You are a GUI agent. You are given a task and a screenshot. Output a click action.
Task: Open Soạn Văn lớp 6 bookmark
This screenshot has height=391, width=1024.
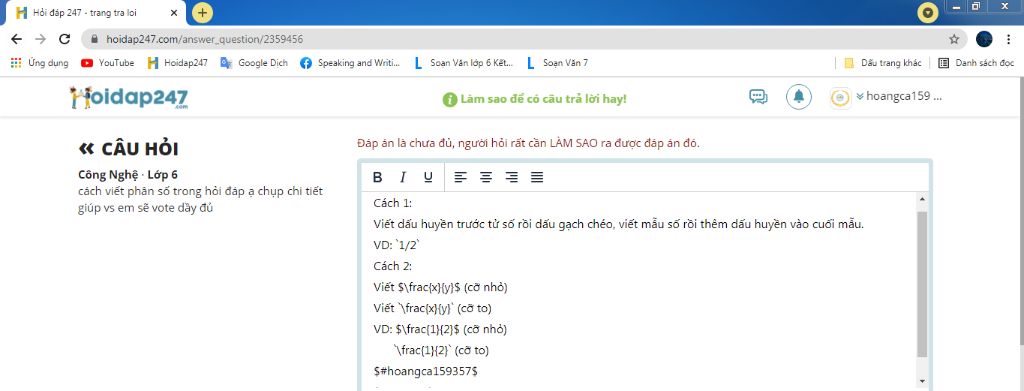[x=464, y=63]
